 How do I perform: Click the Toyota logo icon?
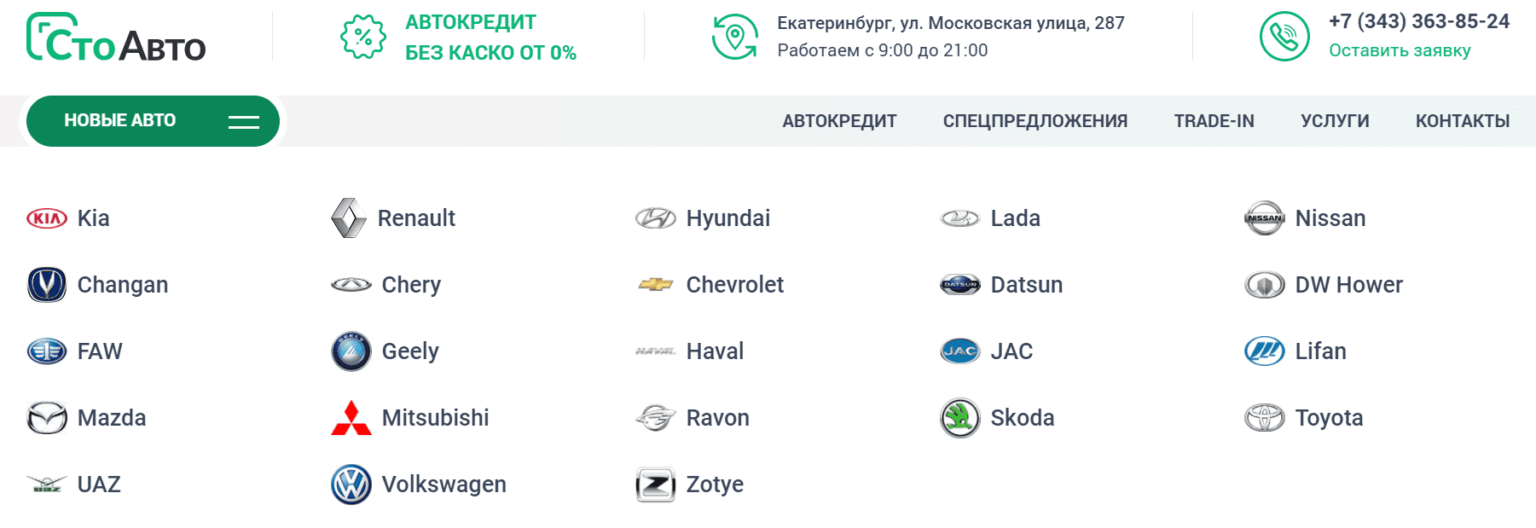pyautogui.click(x=1264, y=418)
